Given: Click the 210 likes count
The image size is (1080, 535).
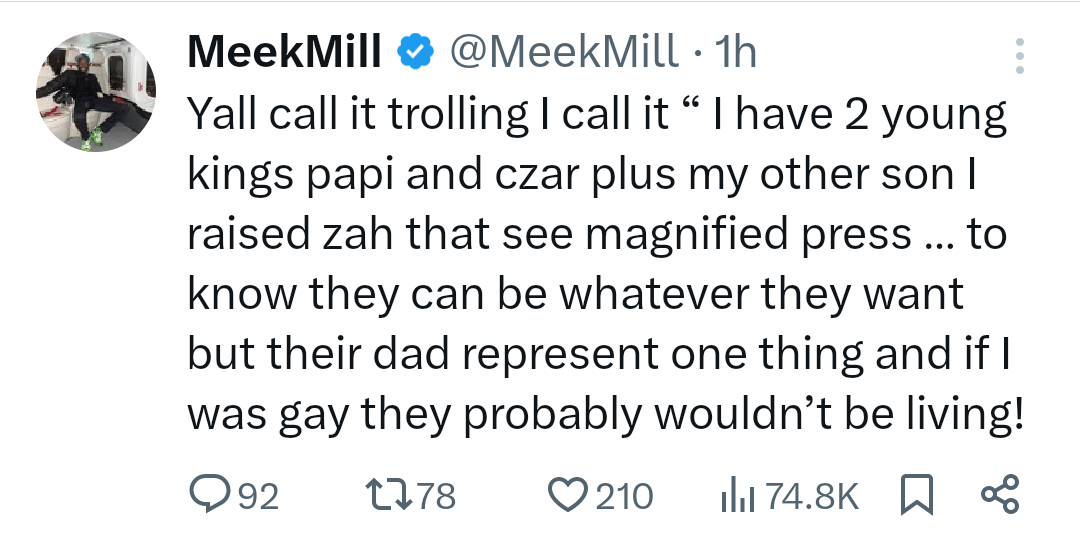Looking at the screenshot, I should [624, 496].
